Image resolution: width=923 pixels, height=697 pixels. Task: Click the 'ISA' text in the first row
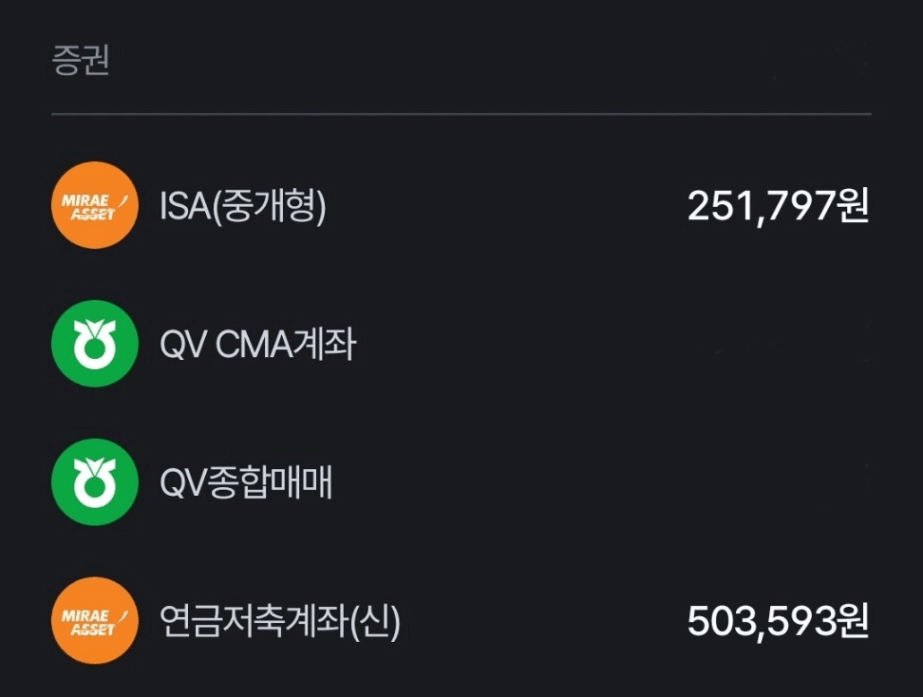[x=185, y=206]
